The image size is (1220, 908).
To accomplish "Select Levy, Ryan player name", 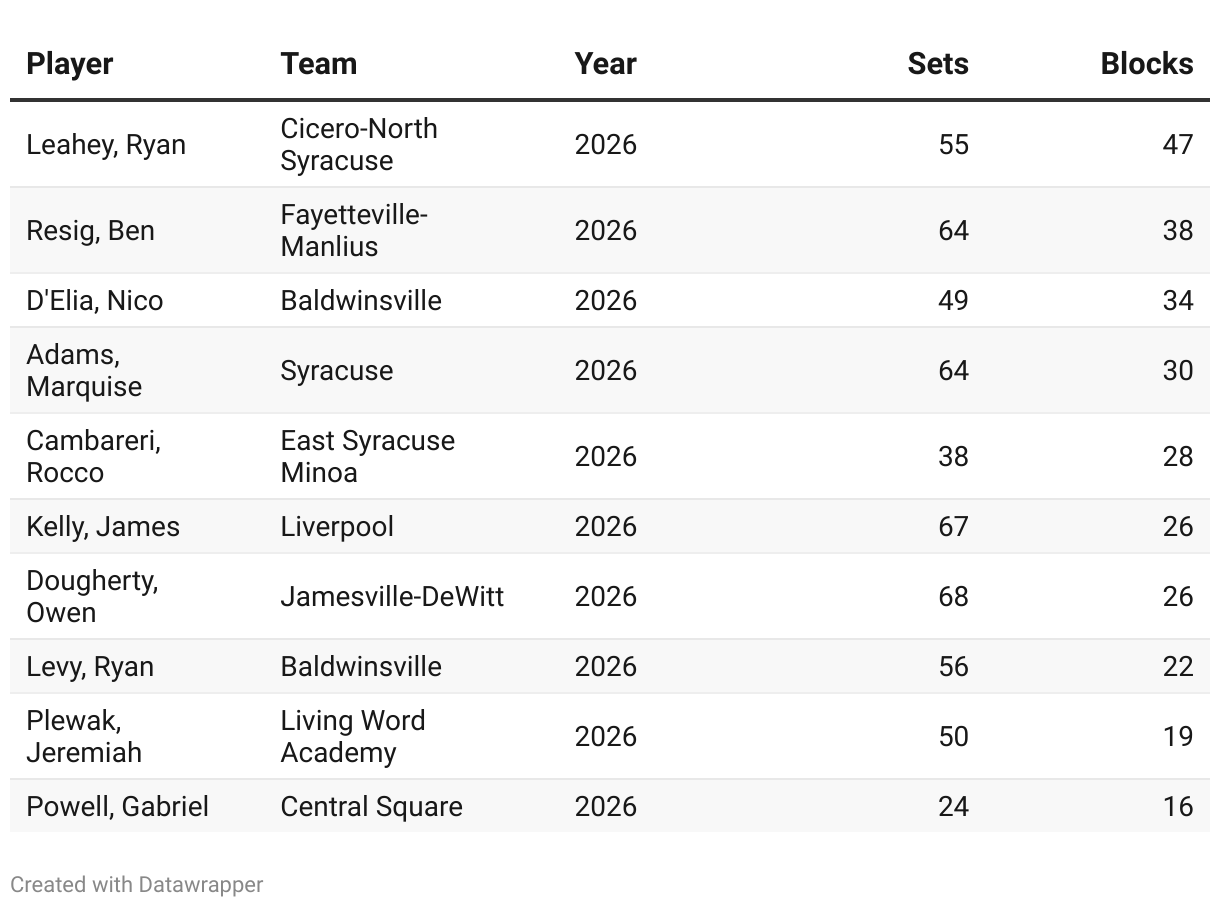I will click(90, 667).
